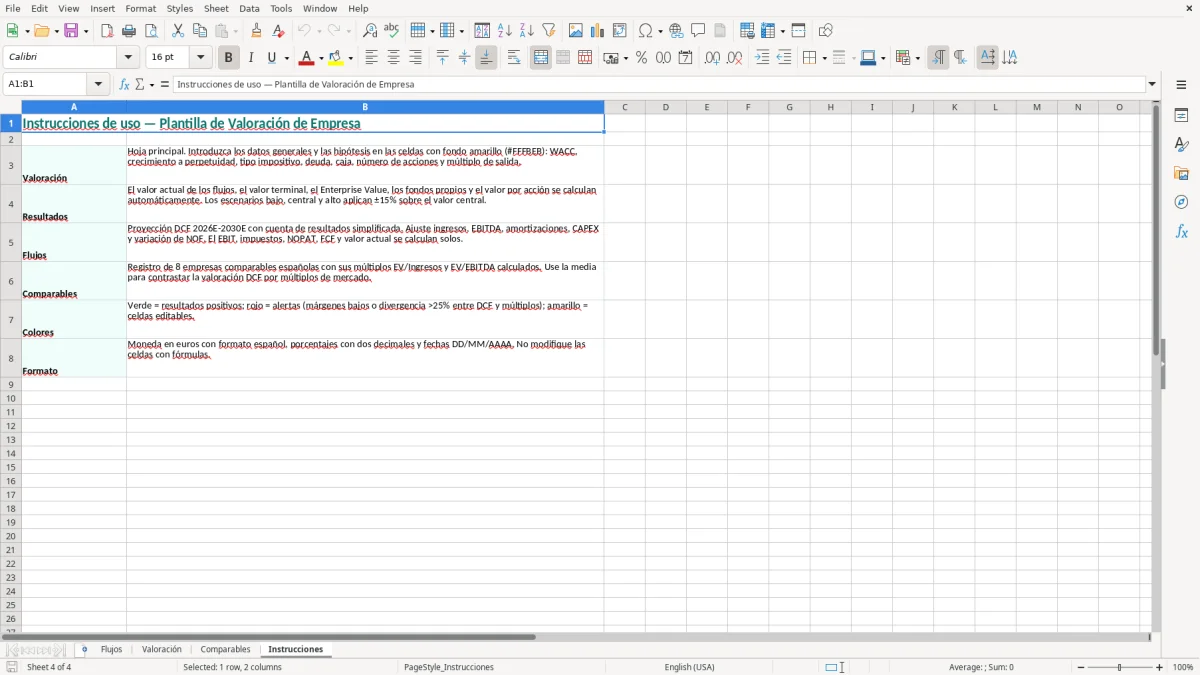Switch to the Comparables sheet tab
This screenshot has height=675, width=1200.
click(225, 650)
